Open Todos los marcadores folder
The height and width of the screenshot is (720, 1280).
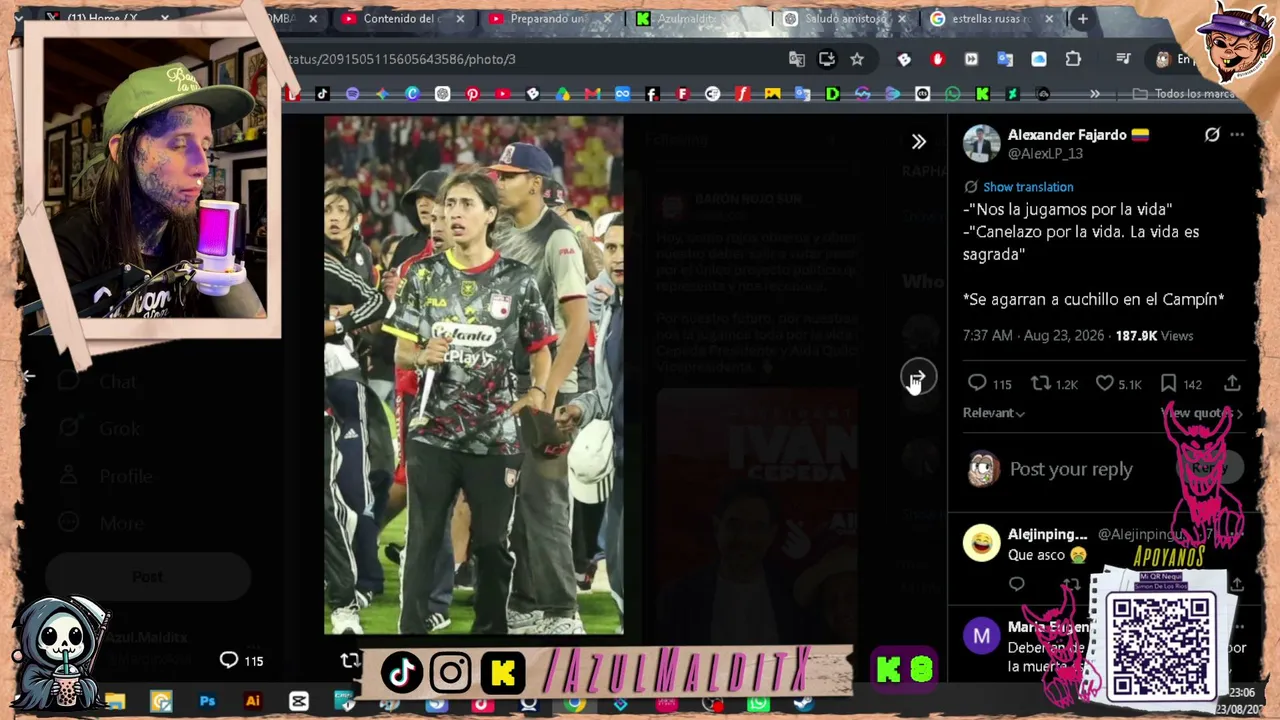pos(1185,94)
